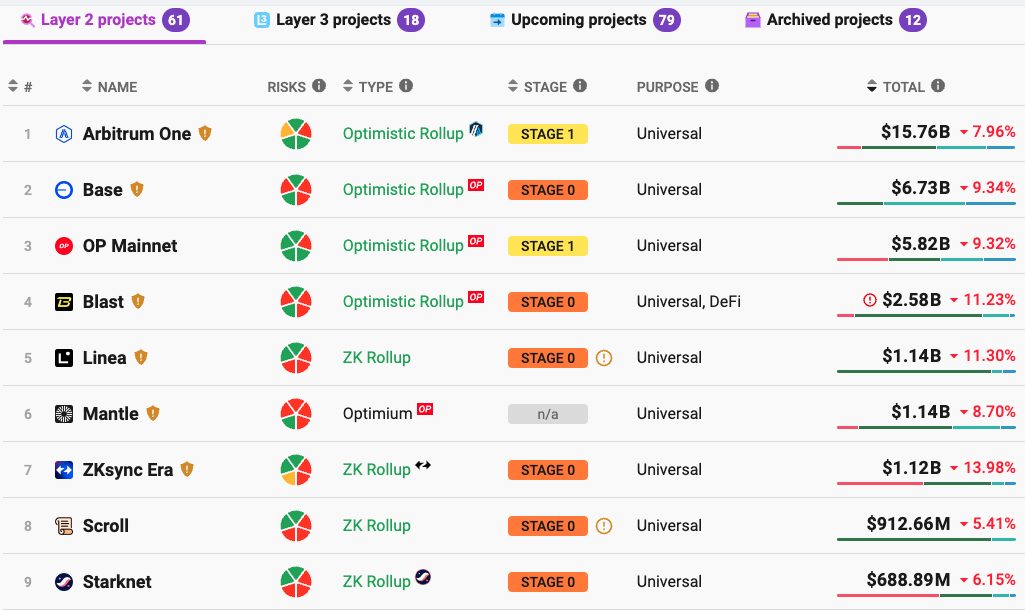This screenshot has height=610, width=1025.
Task: Switch to the Layer 3 projects tab
Action: [x=333, y=20]
